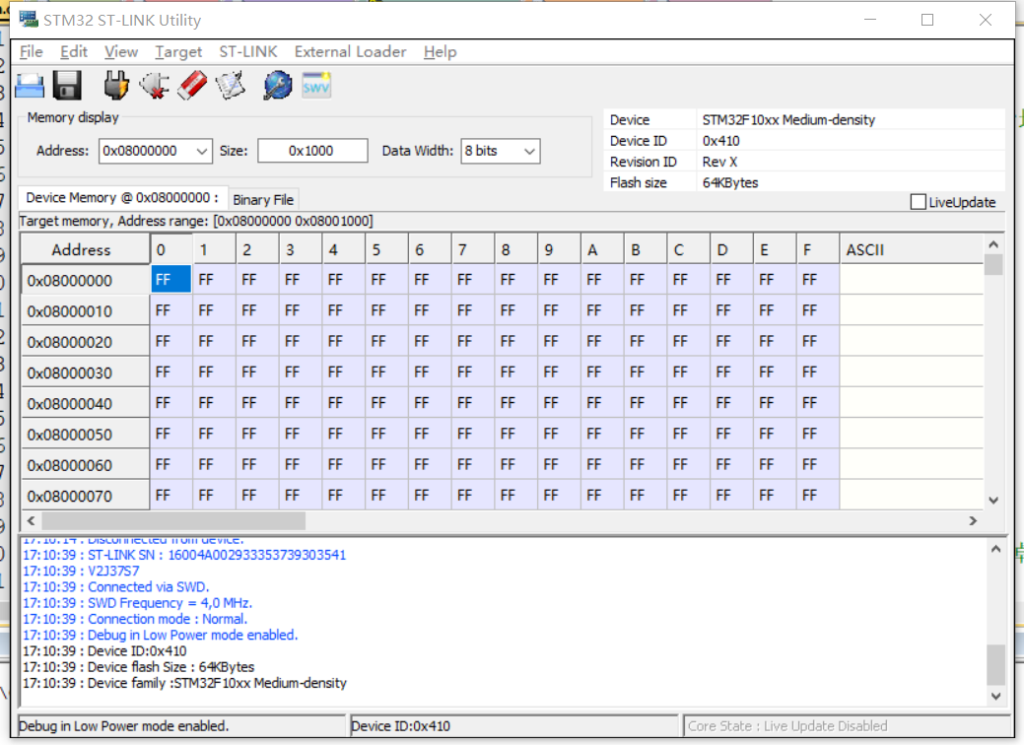Click 'Core State : Live Update Disabled' in status bar
The height and width of the screenshot is (745, 1024).
tap(788, 726)
